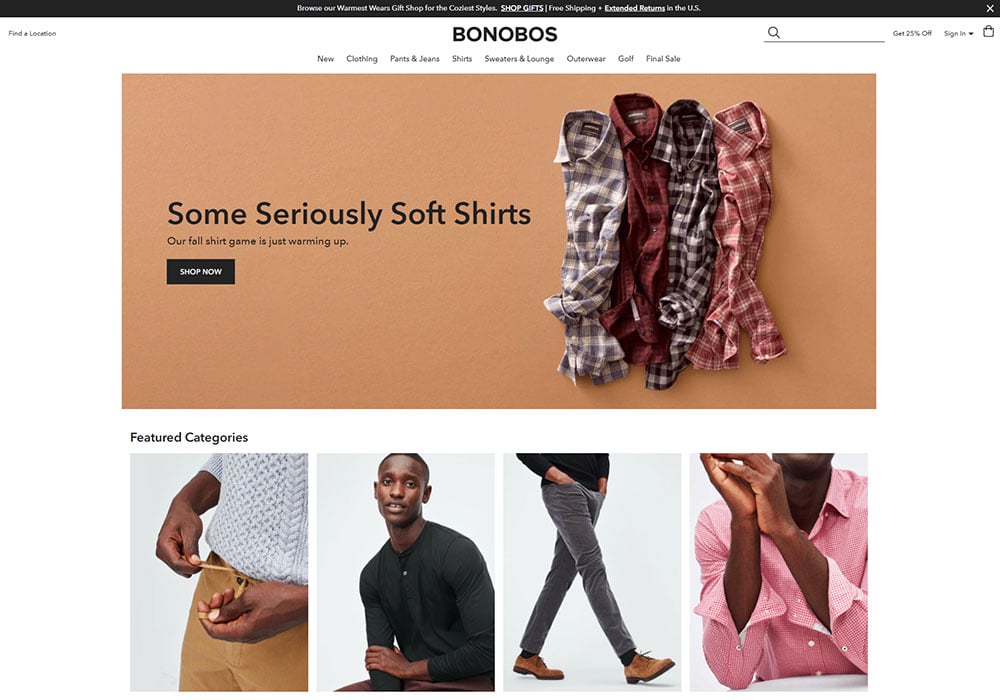Open the Clothing menu
This screenshot has height=700, width=1000.
pyautogui.click(x=362, y=59)
